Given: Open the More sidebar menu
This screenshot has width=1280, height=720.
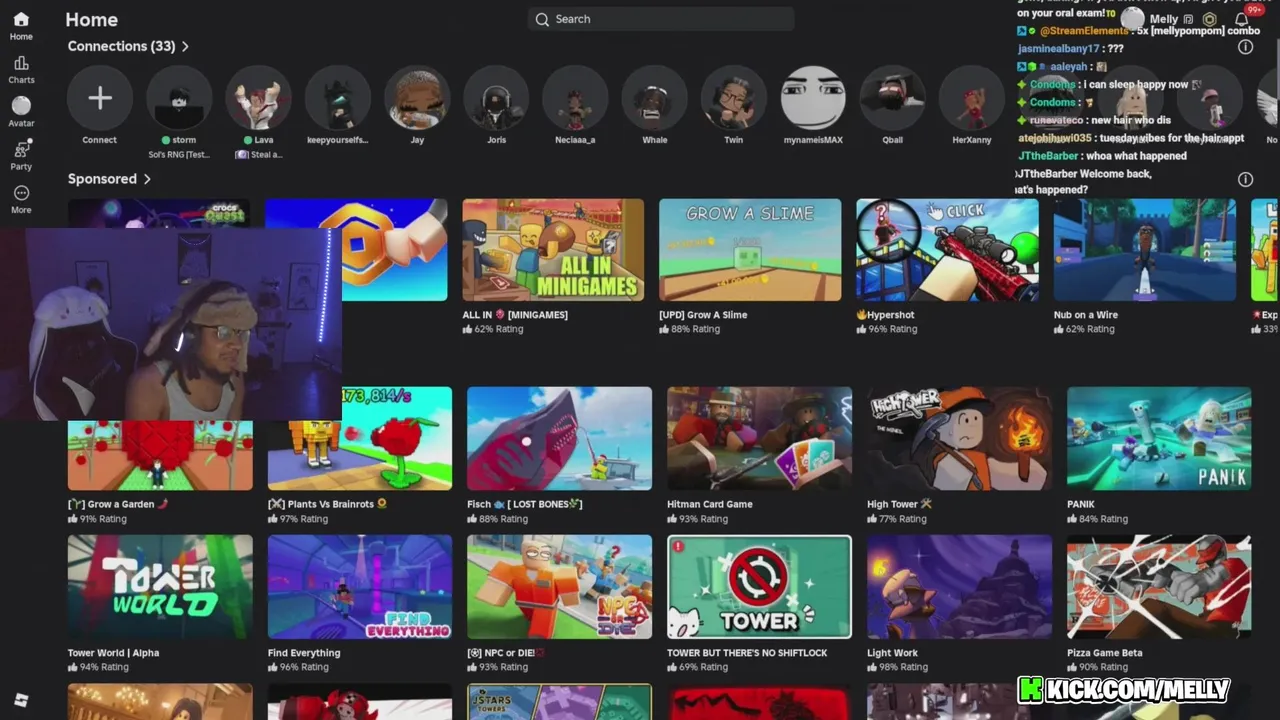Looking at the screenshot, I should tap(21, 199).
